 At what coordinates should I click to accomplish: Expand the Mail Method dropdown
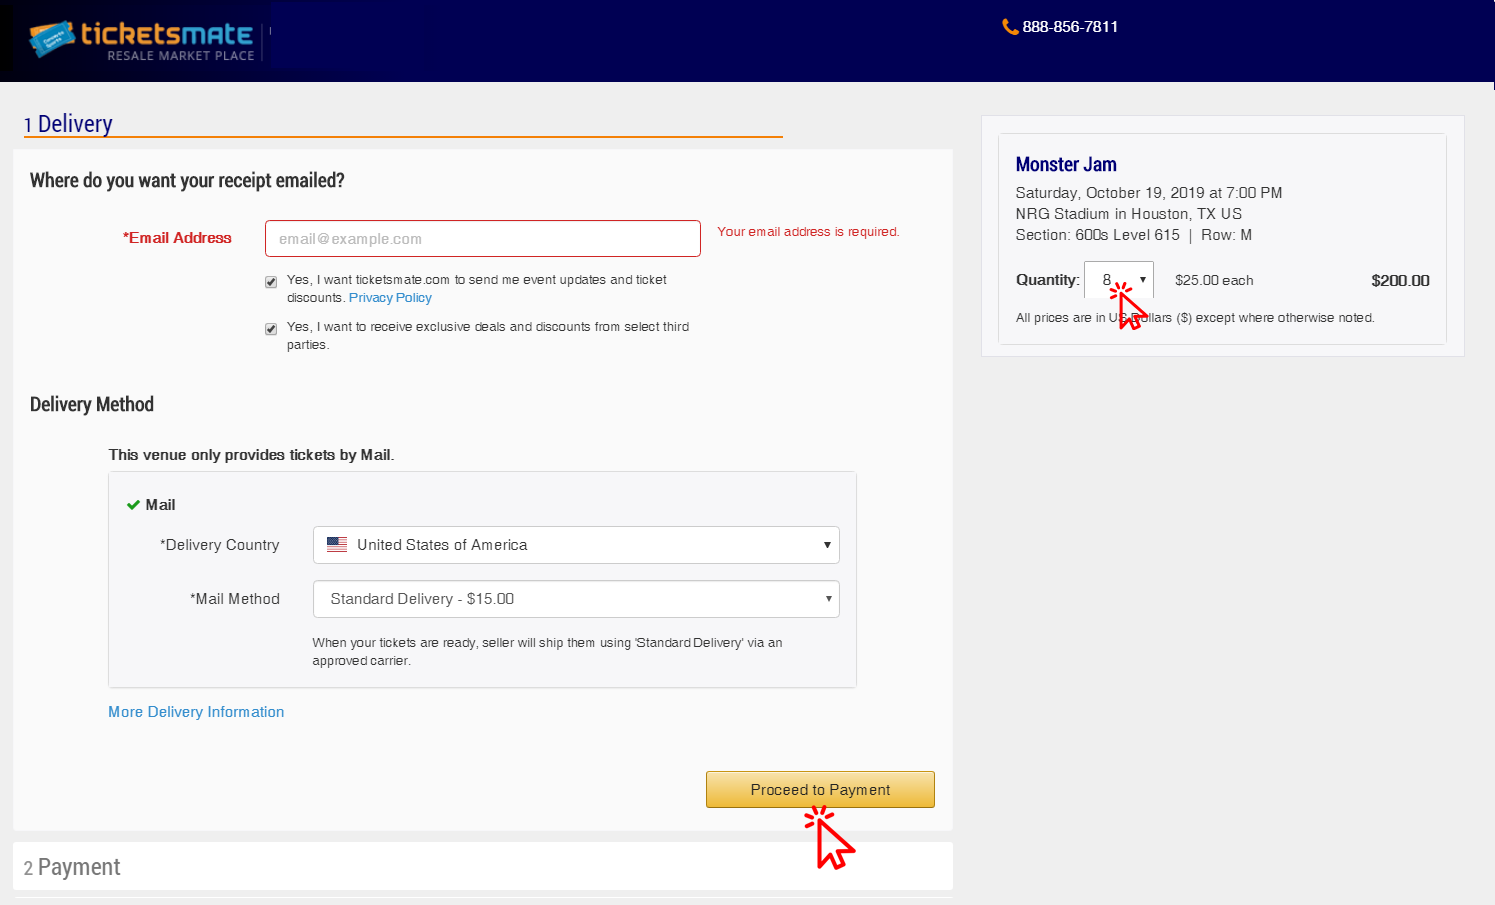576,599
